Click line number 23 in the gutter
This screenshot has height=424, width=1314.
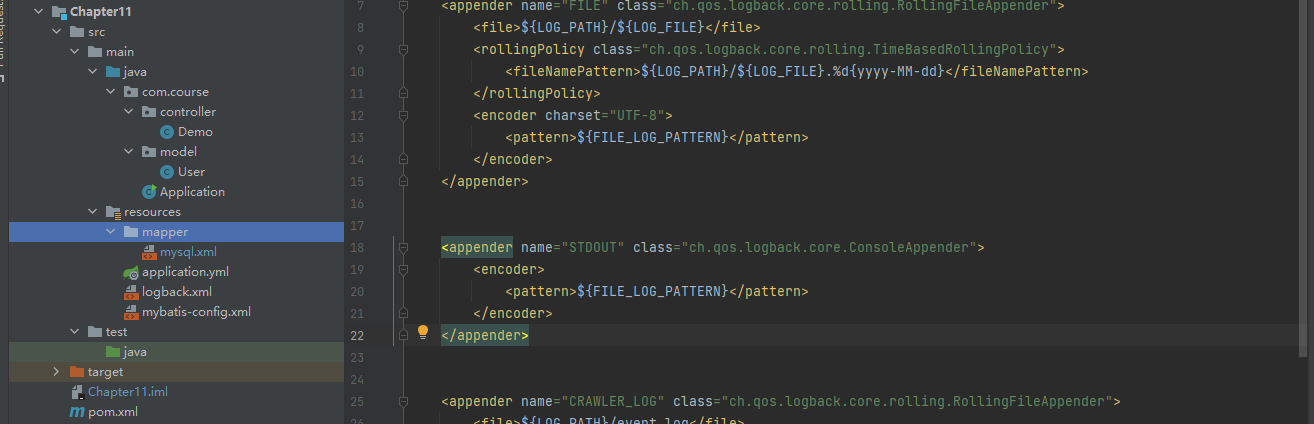click(357, 357)
